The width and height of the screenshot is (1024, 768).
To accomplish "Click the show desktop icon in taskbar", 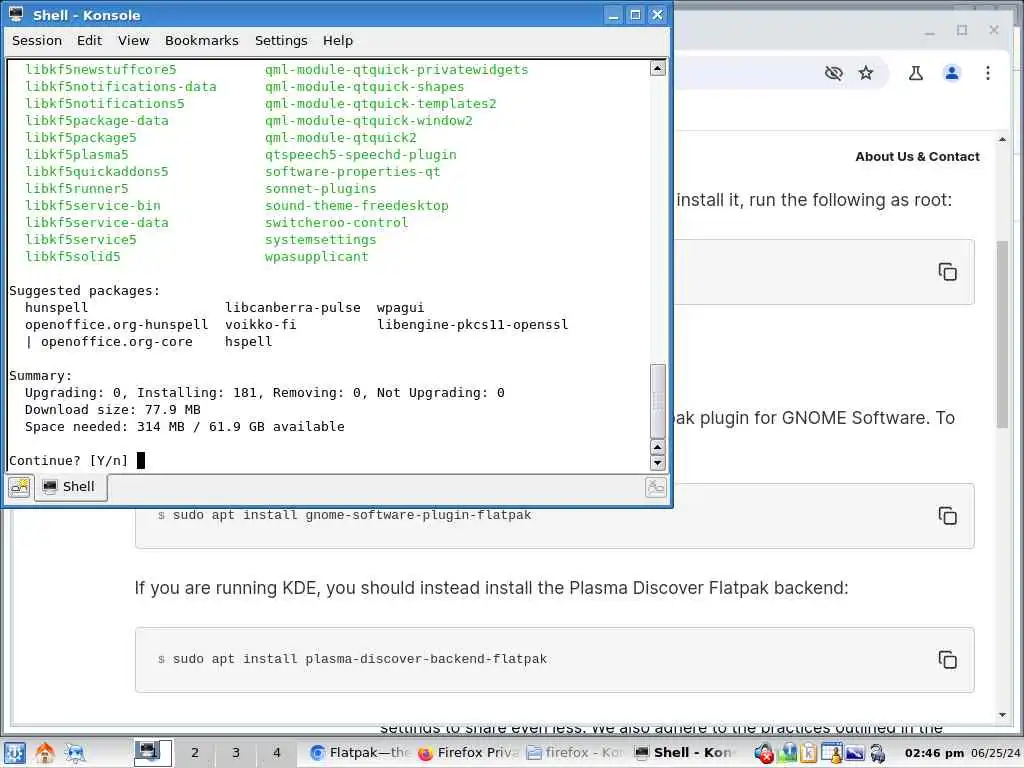I will tap(75, 753).
